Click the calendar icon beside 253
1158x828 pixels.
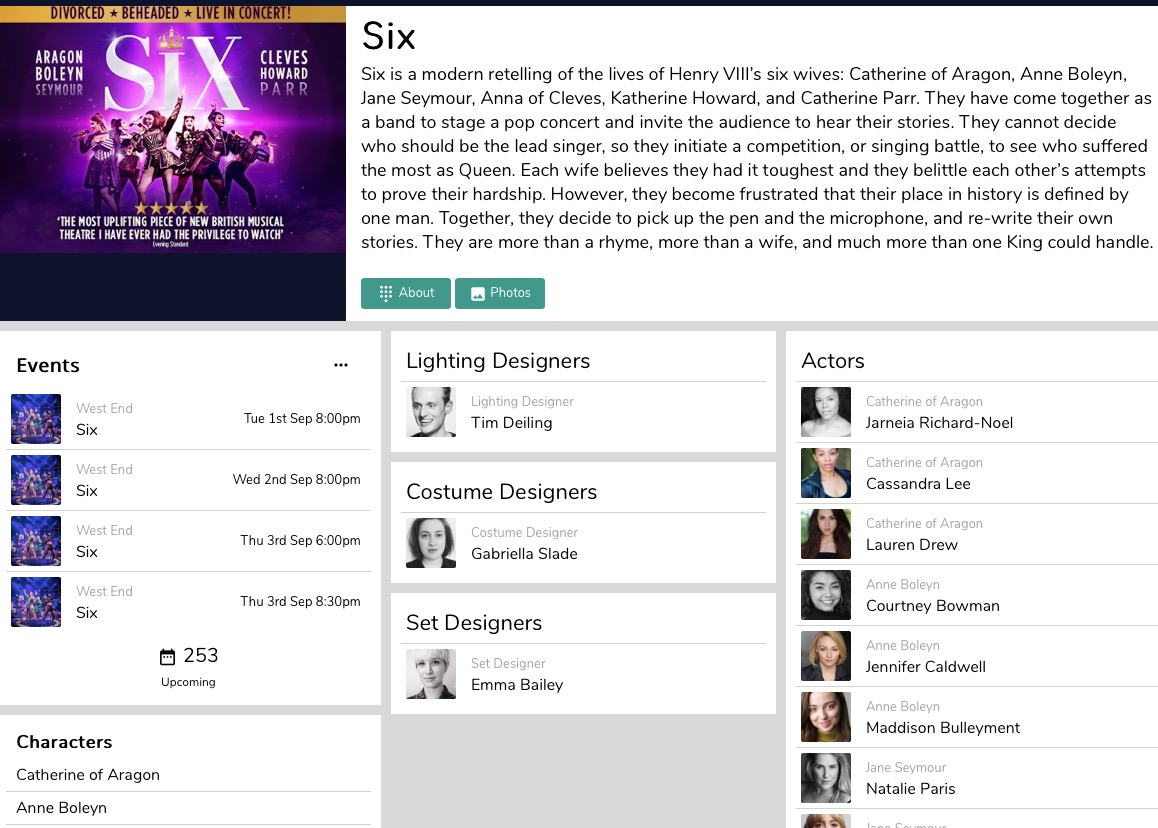(168, 657)
